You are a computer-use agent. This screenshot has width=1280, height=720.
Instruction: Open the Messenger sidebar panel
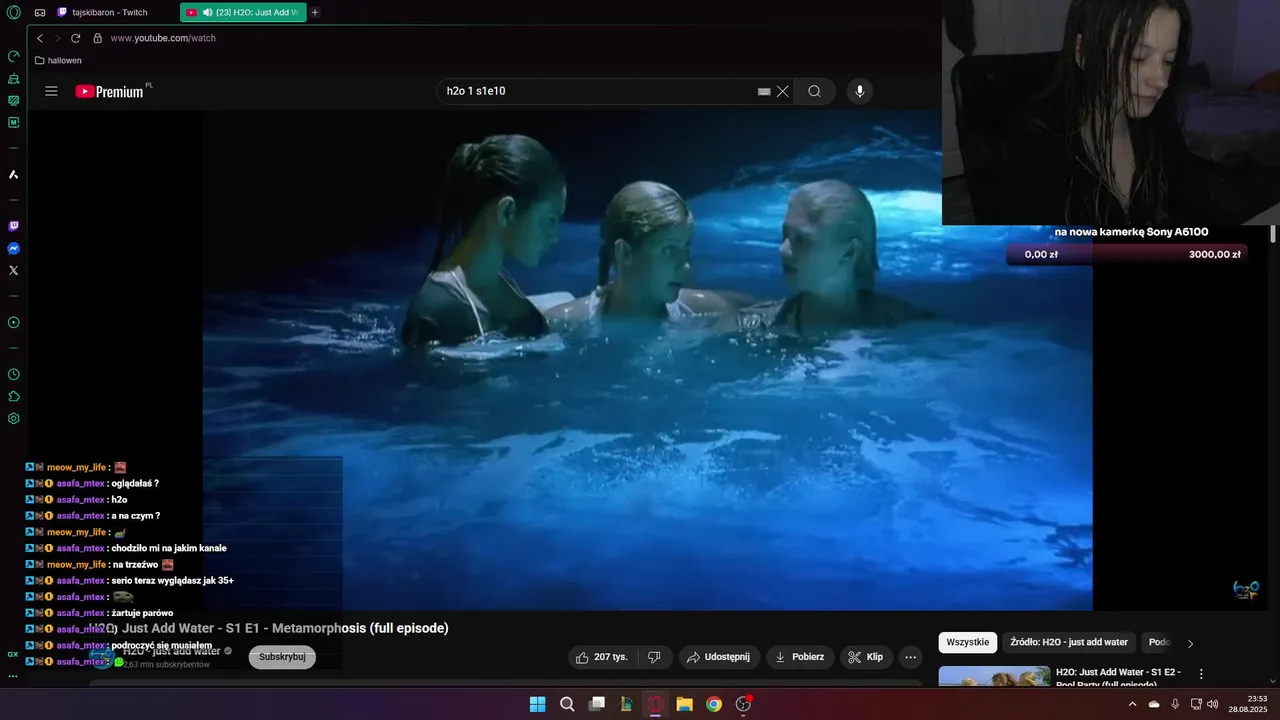(13, 248)
